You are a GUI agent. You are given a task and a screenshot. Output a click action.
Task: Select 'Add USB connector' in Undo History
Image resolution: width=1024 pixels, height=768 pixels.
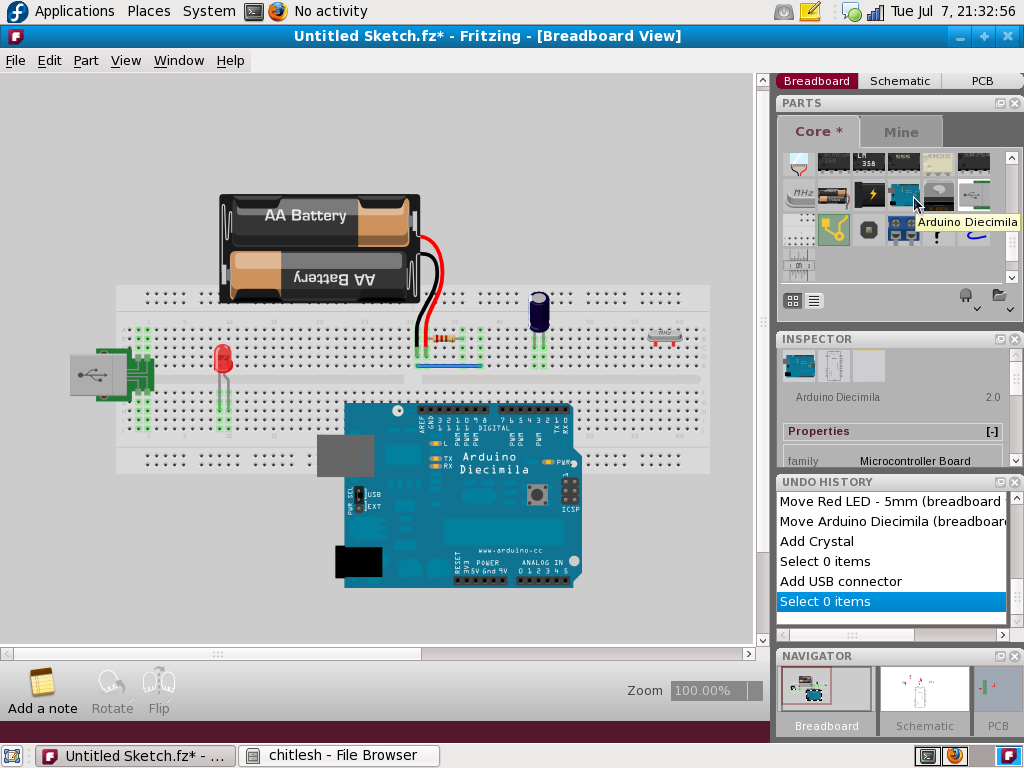tap(891, 581)
